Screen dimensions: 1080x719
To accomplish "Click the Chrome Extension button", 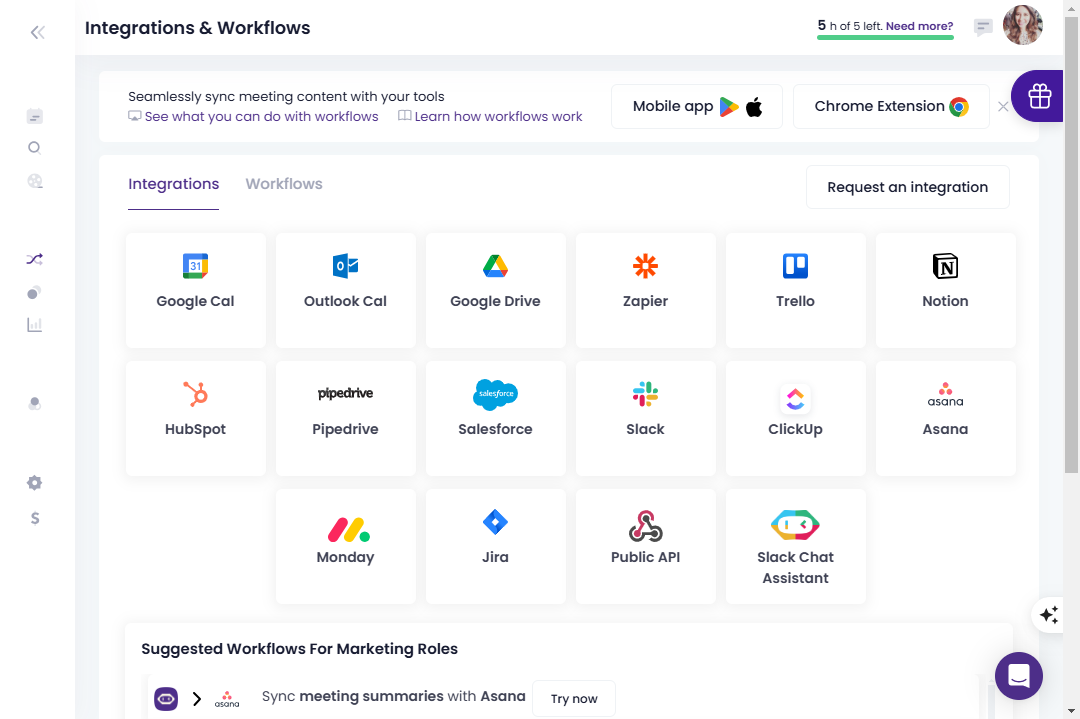I will point(891,106).
